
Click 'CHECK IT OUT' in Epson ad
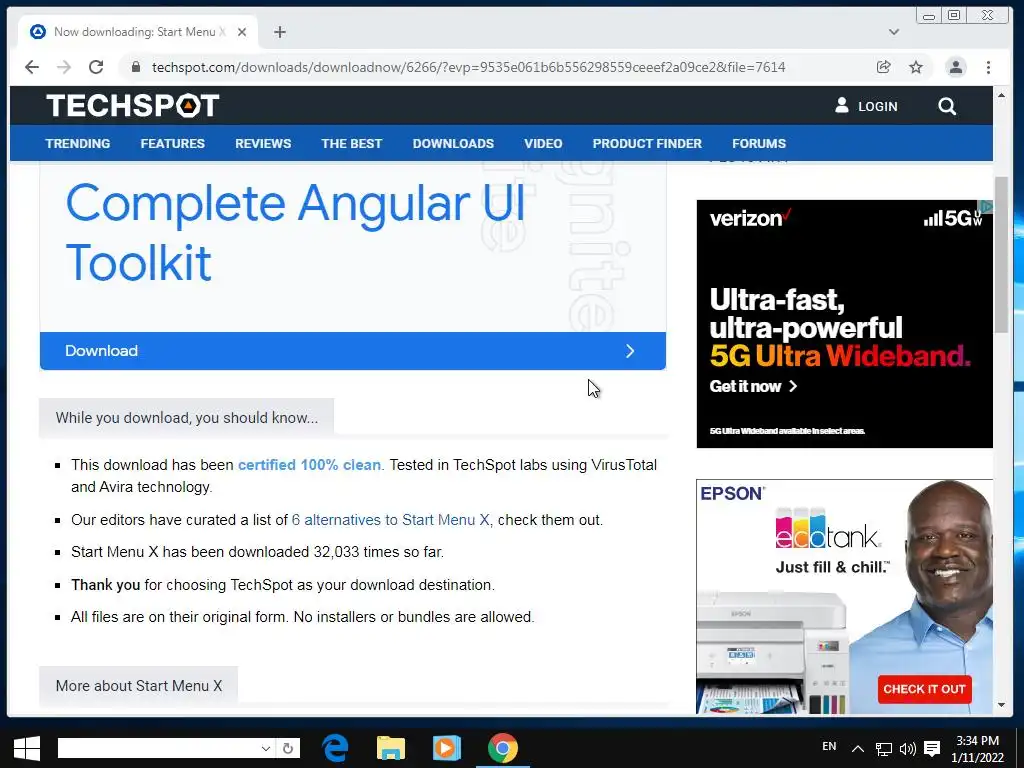924,689
